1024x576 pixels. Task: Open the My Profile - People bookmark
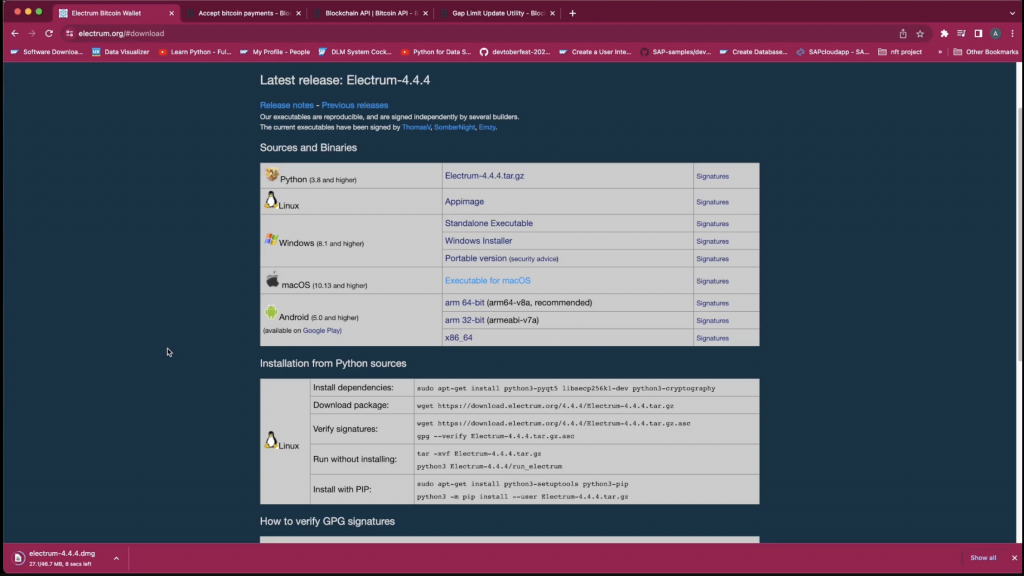point(275,52)
